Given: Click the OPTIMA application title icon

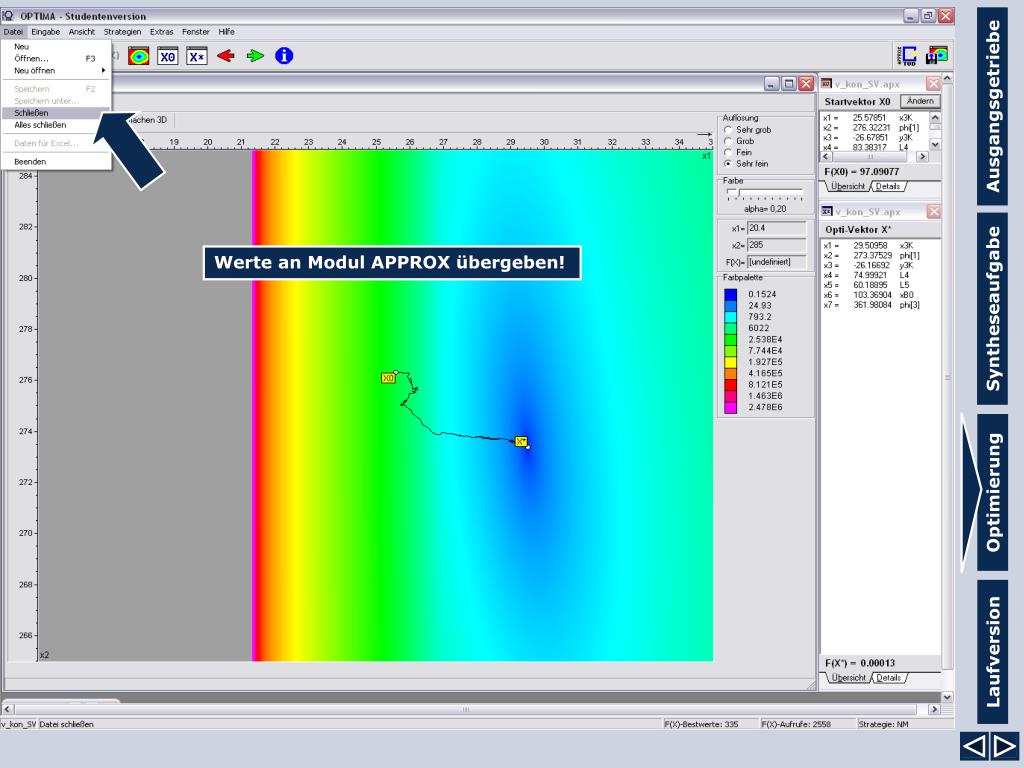Looking at the screenshot, I should point(8,16).
